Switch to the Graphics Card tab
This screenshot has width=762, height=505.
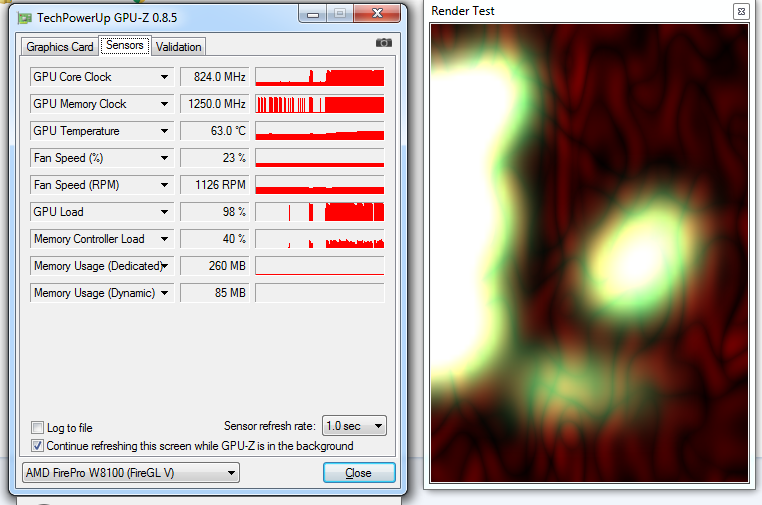pos(60,47)
